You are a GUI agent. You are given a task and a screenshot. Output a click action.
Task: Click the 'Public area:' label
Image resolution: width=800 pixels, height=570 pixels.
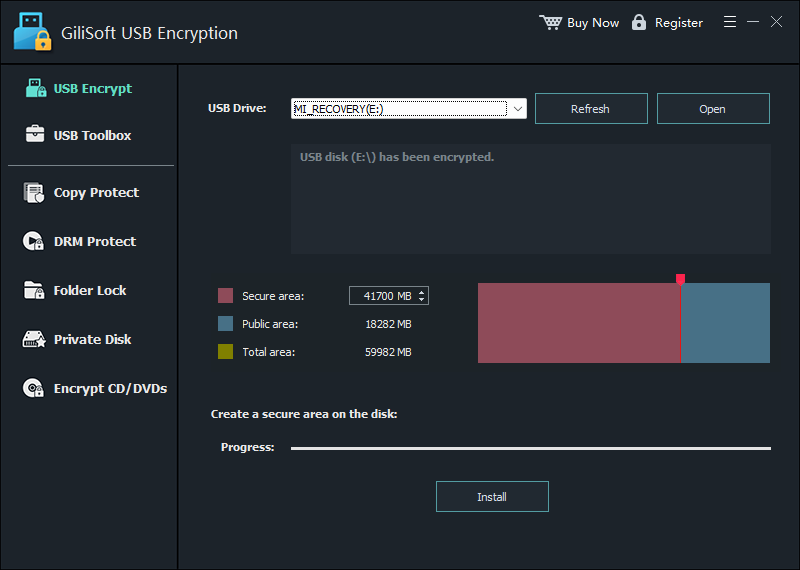click(x=270, y=324)
